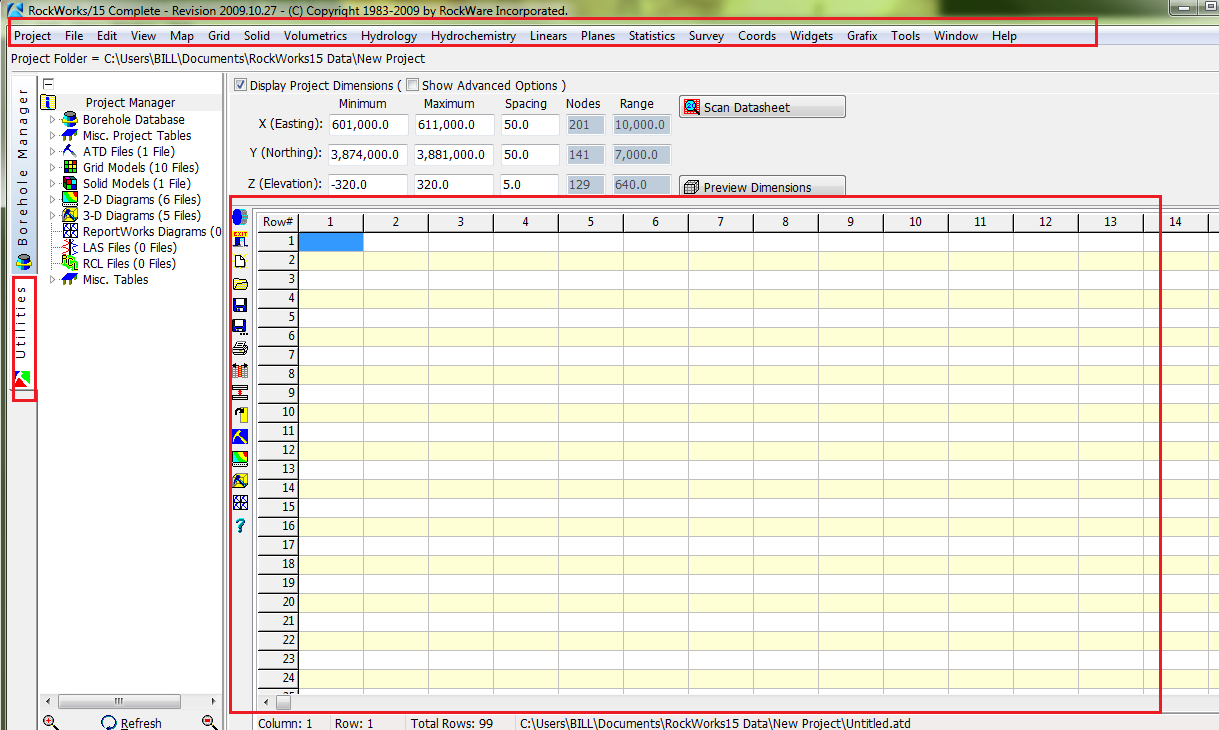Expand the 3-D Diagrams node
Viewport: 1219px width, 730px height.
coord(53,216)
